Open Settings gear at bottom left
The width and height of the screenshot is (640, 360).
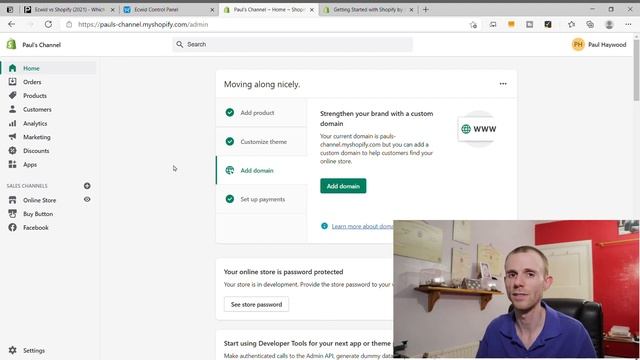point(13,350)
